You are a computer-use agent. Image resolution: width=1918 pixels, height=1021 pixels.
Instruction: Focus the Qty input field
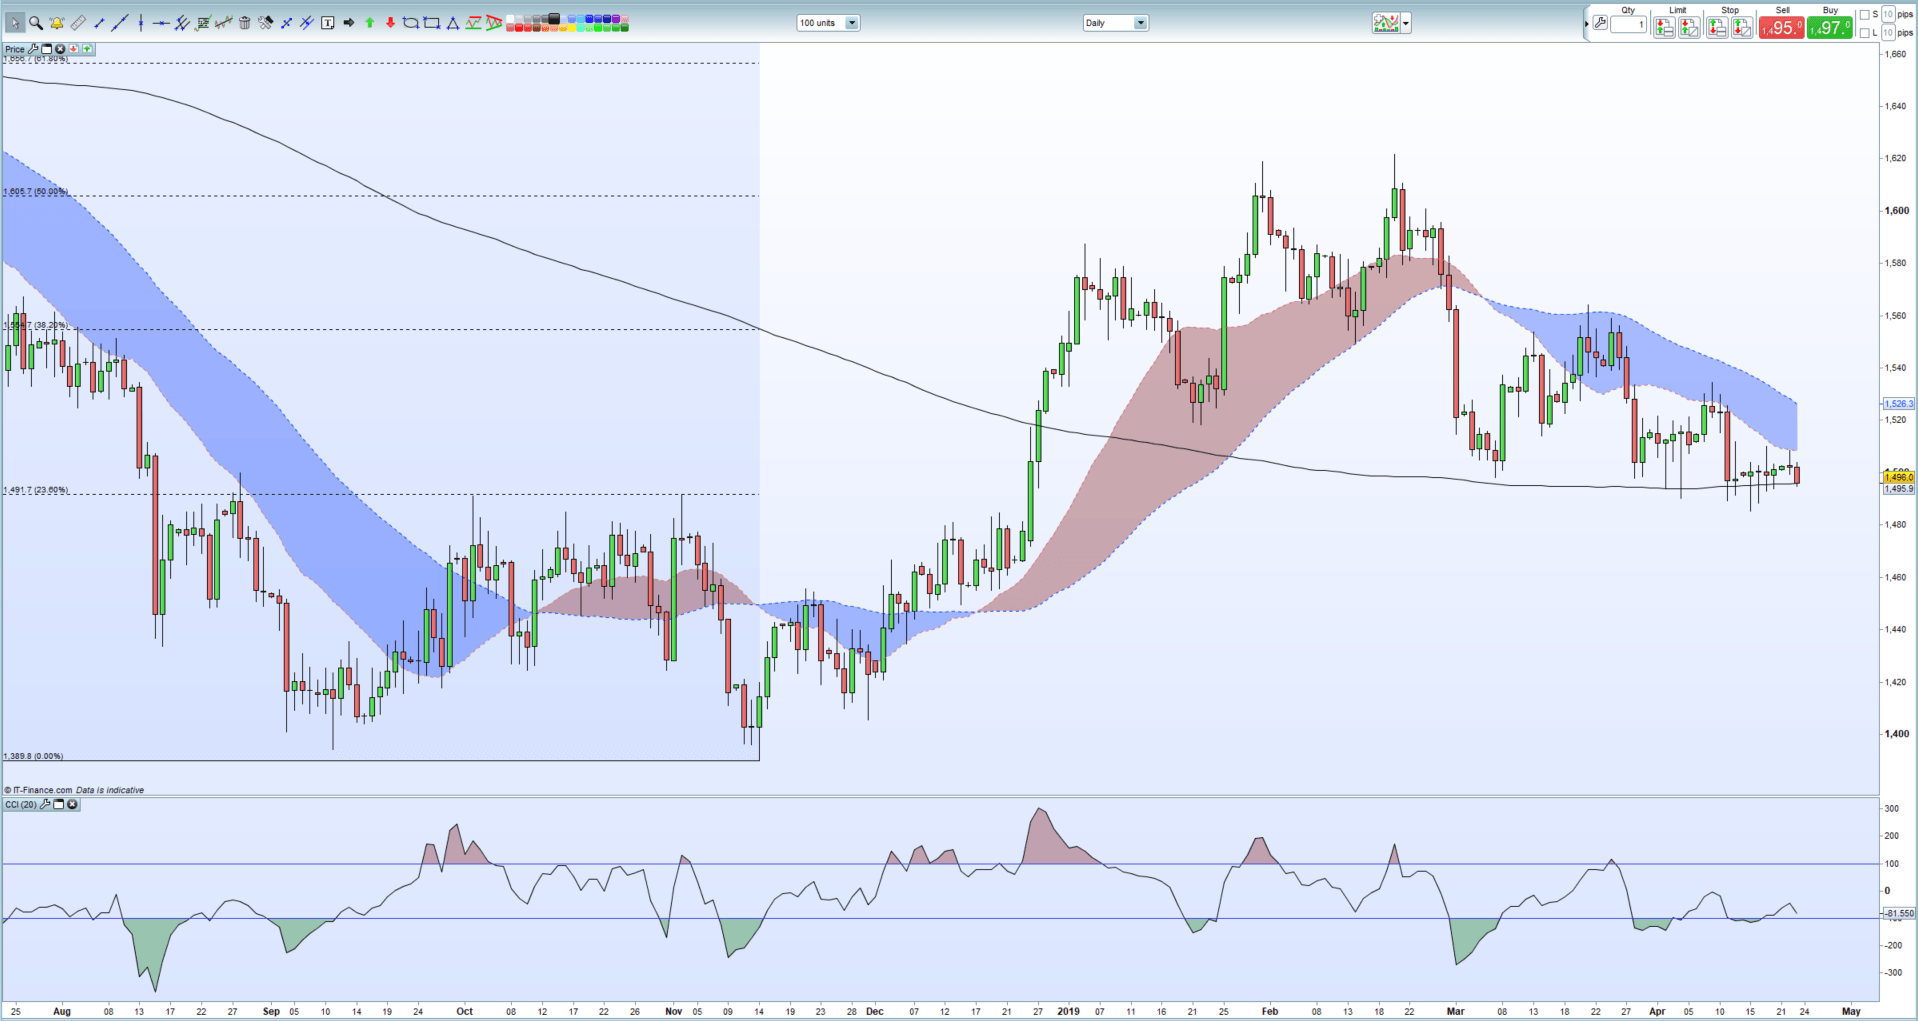[x=1628, y=24]
